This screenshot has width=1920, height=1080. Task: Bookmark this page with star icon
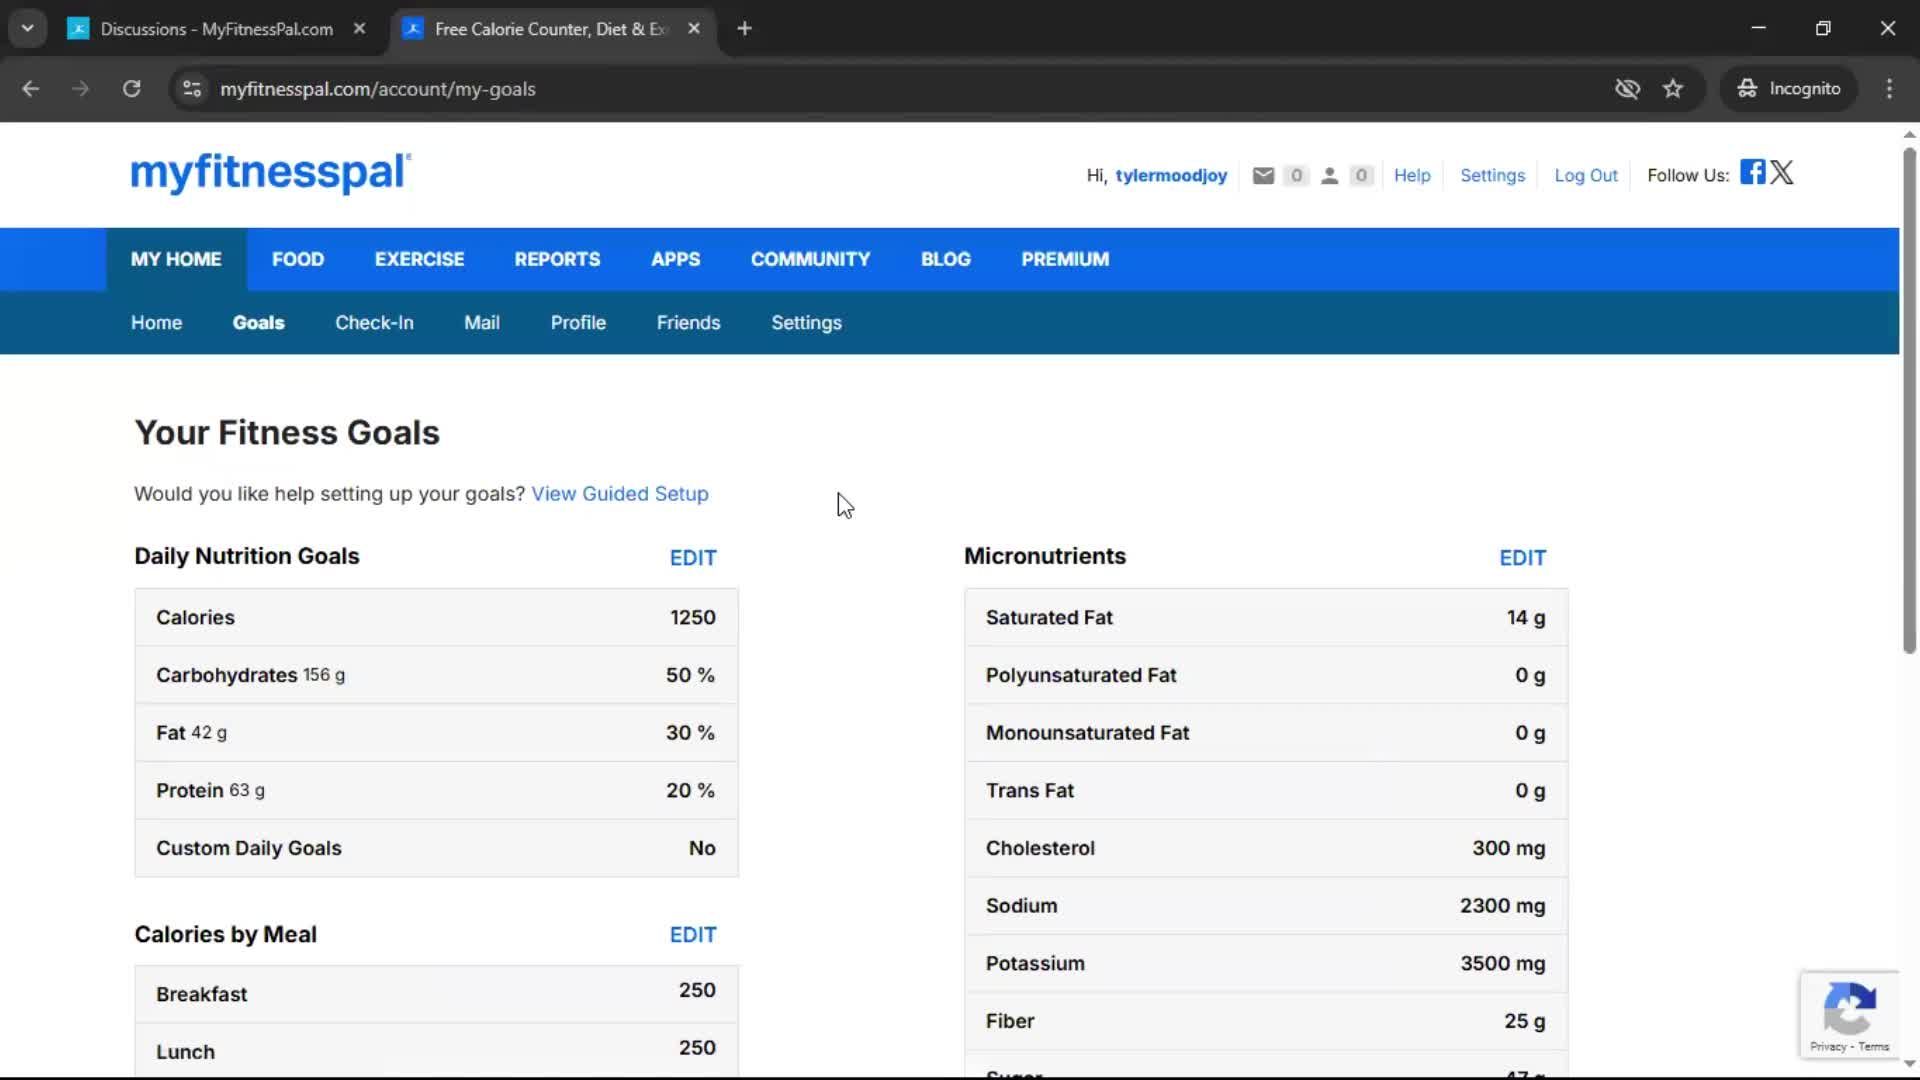(x=1673, y=89)
